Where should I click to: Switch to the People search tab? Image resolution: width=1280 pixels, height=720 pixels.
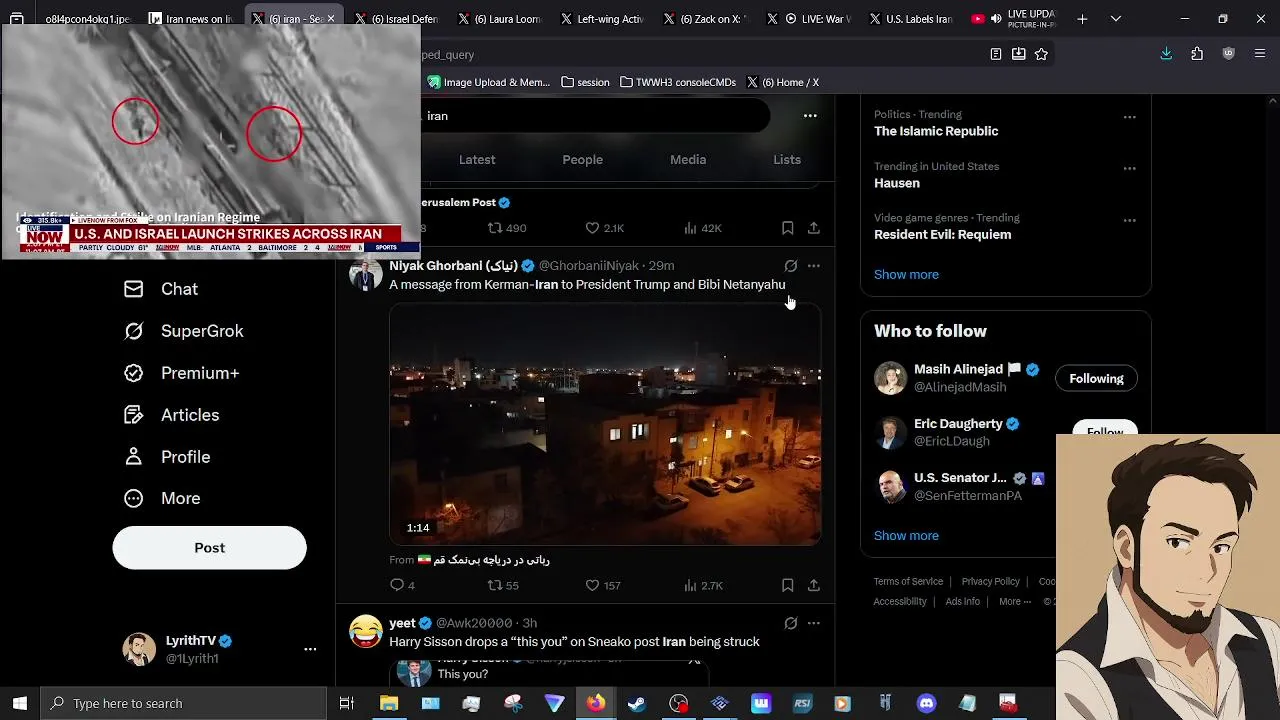pyautogui.click(x=582, y=160)
